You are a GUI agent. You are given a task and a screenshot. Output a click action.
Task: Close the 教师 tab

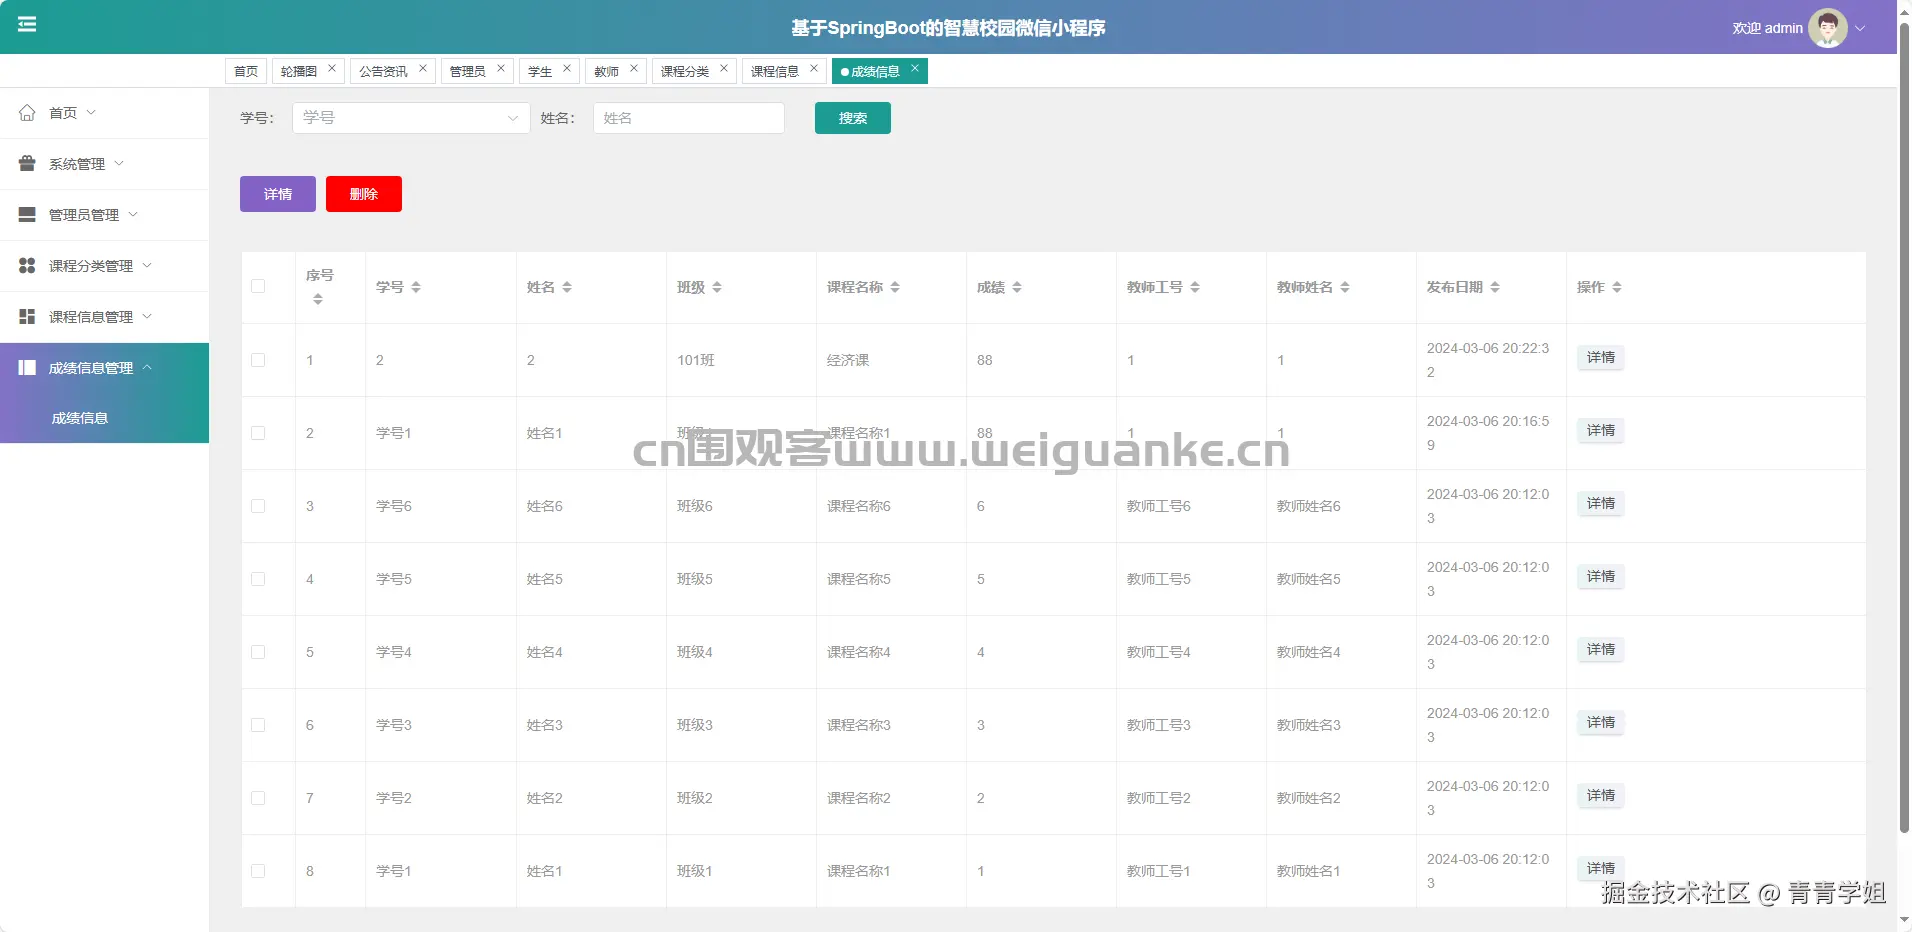click(x=634, y=69)
